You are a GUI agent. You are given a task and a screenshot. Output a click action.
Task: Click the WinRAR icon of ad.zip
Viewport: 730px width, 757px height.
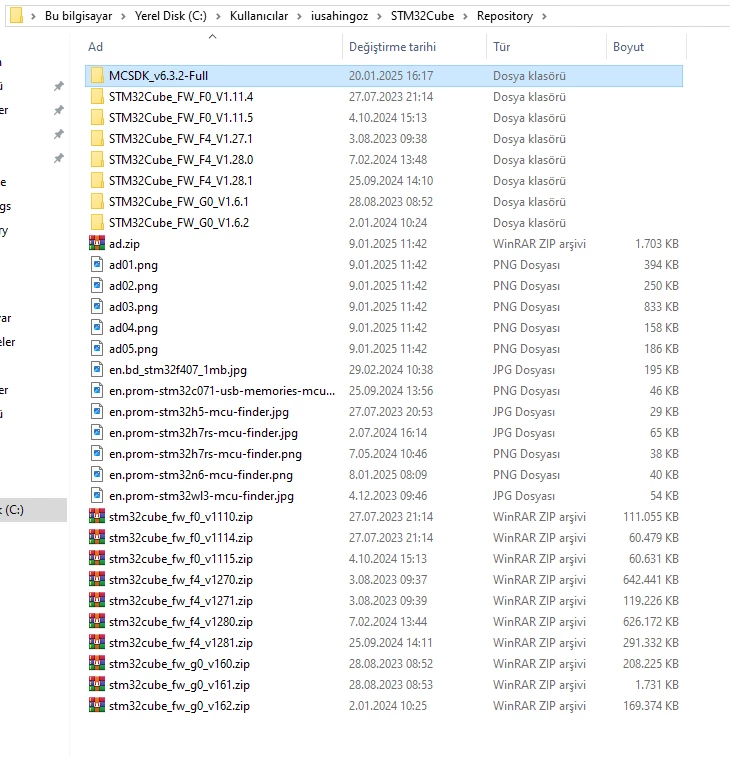(97, 243)
